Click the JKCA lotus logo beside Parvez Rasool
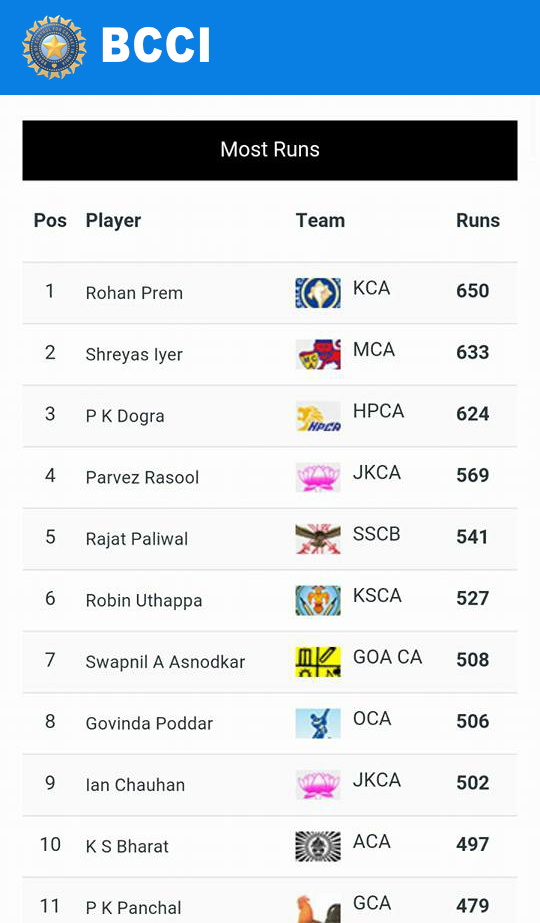540x923 pixels. tap(318, 477)
